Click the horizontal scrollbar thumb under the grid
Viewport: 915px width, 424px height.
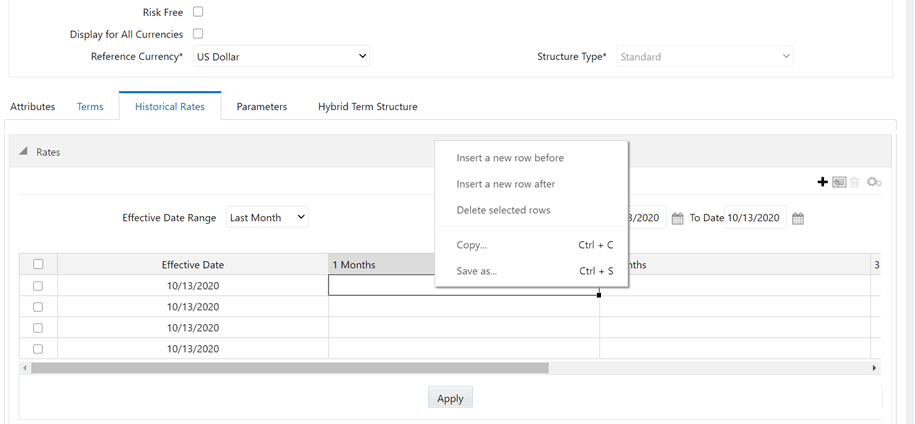[290, 368]
